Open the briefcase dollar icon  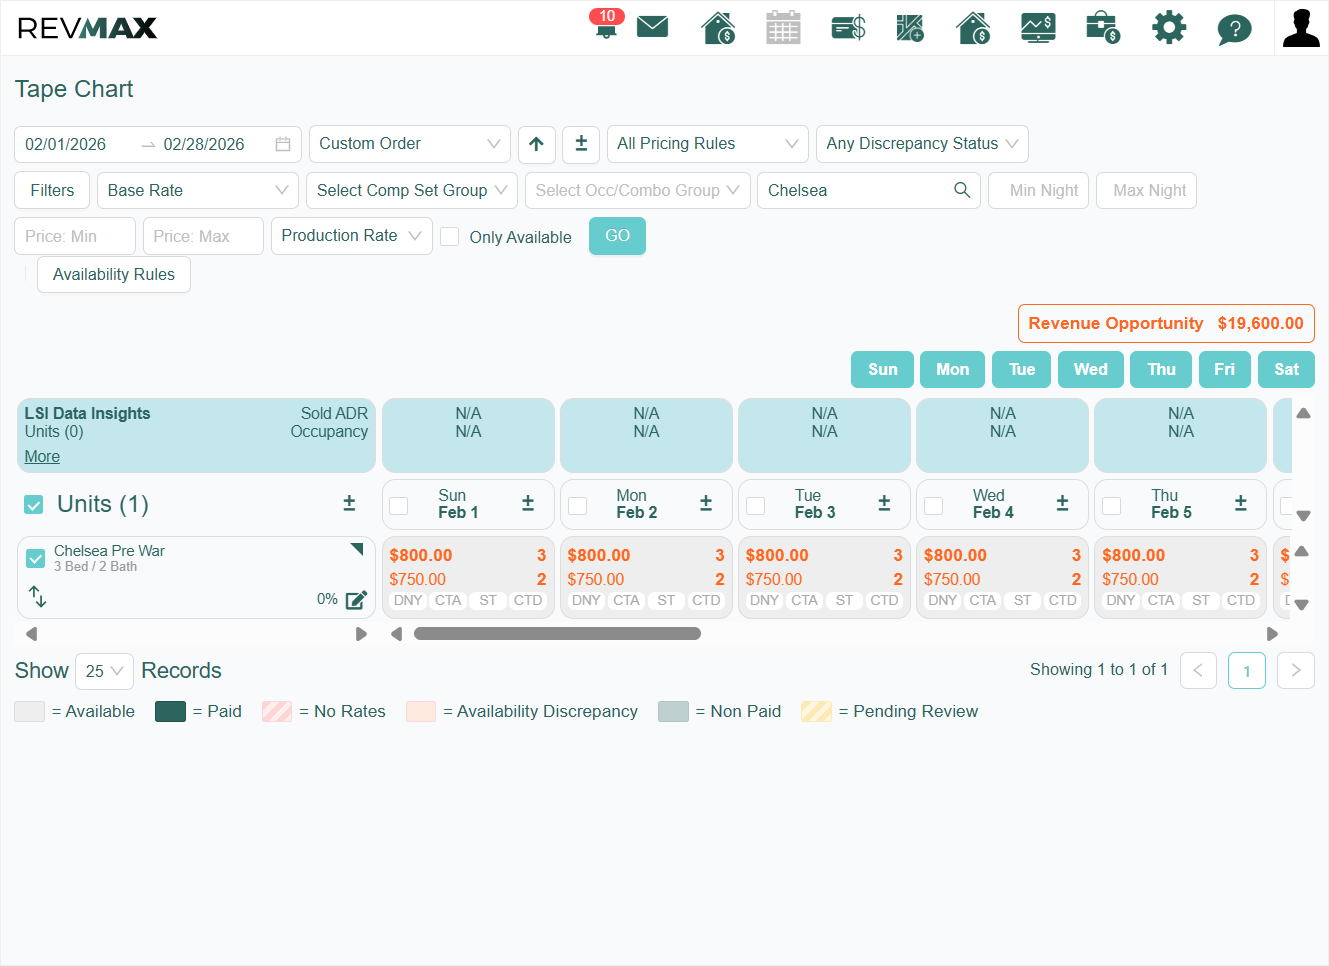coord(1103,27)
